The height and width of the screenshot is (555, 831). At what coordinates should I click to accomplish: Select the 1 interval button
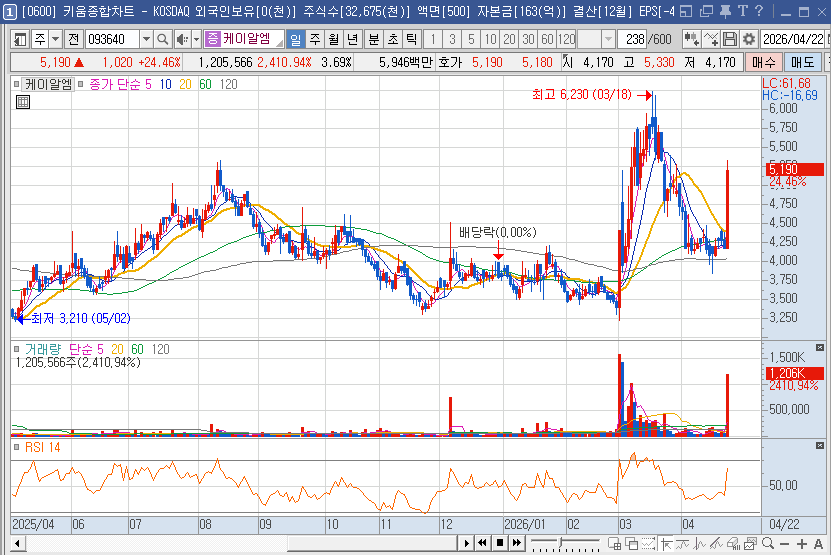click(x=433, y=39)
